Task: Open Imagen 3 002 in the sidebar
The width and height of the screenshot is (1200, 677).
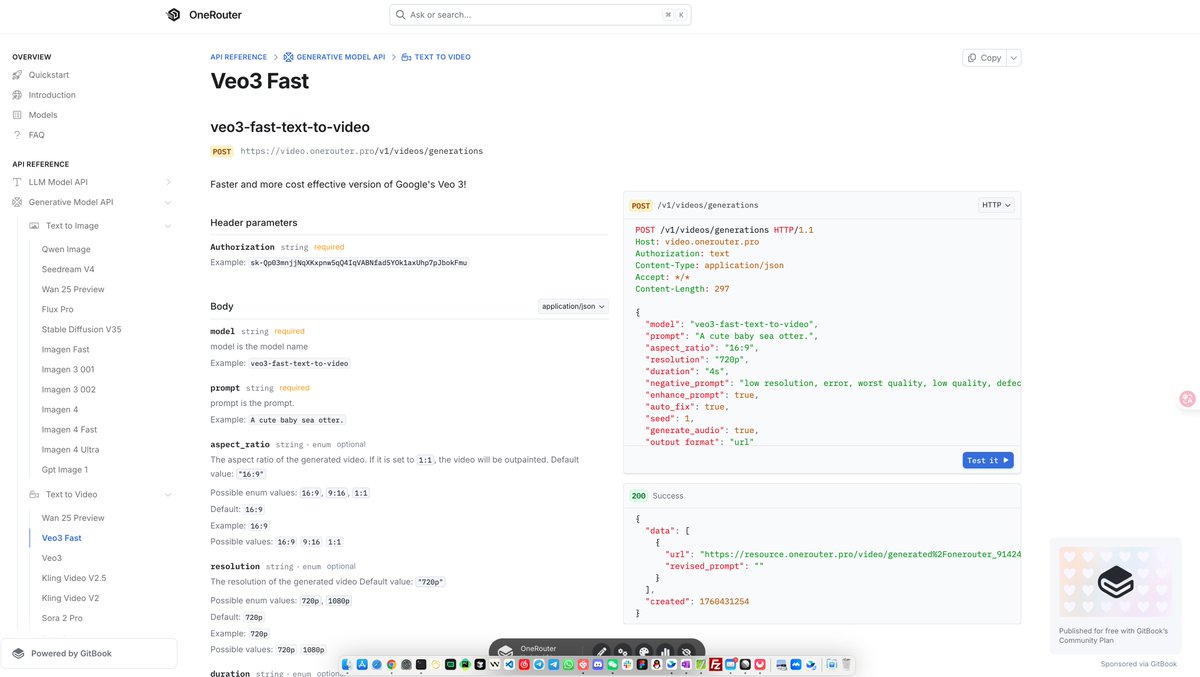Action: coord(69,390)
